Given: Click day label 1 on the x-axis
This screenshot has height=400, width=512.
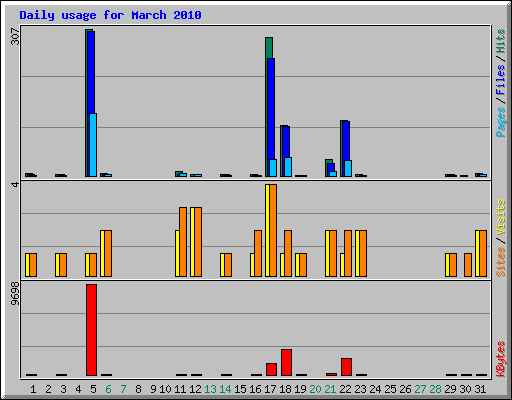Looking at the screenshot, I should [x=33, y=389].
